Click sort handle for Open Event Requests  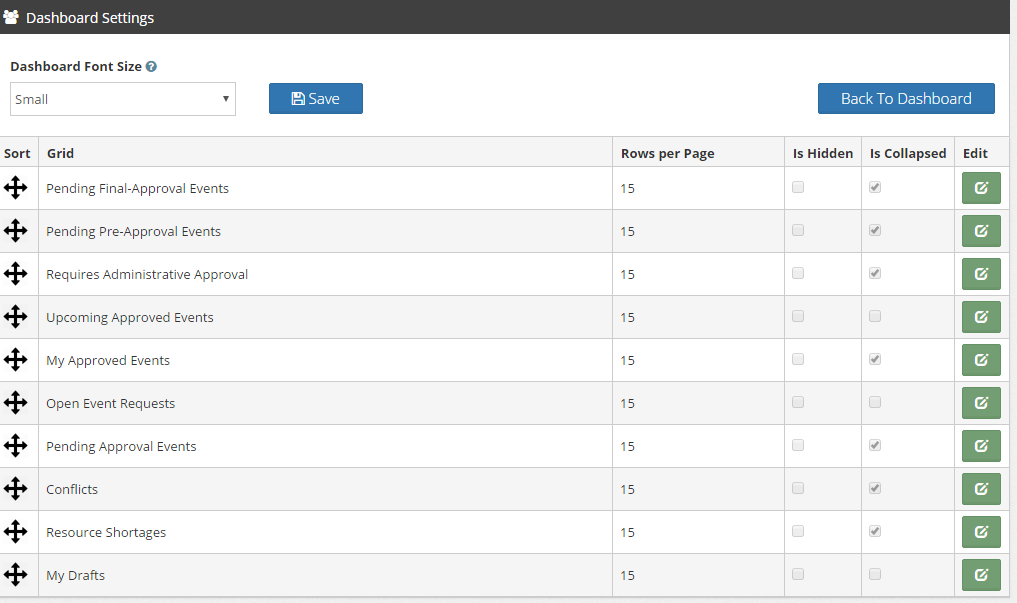(x=16, y=403)
